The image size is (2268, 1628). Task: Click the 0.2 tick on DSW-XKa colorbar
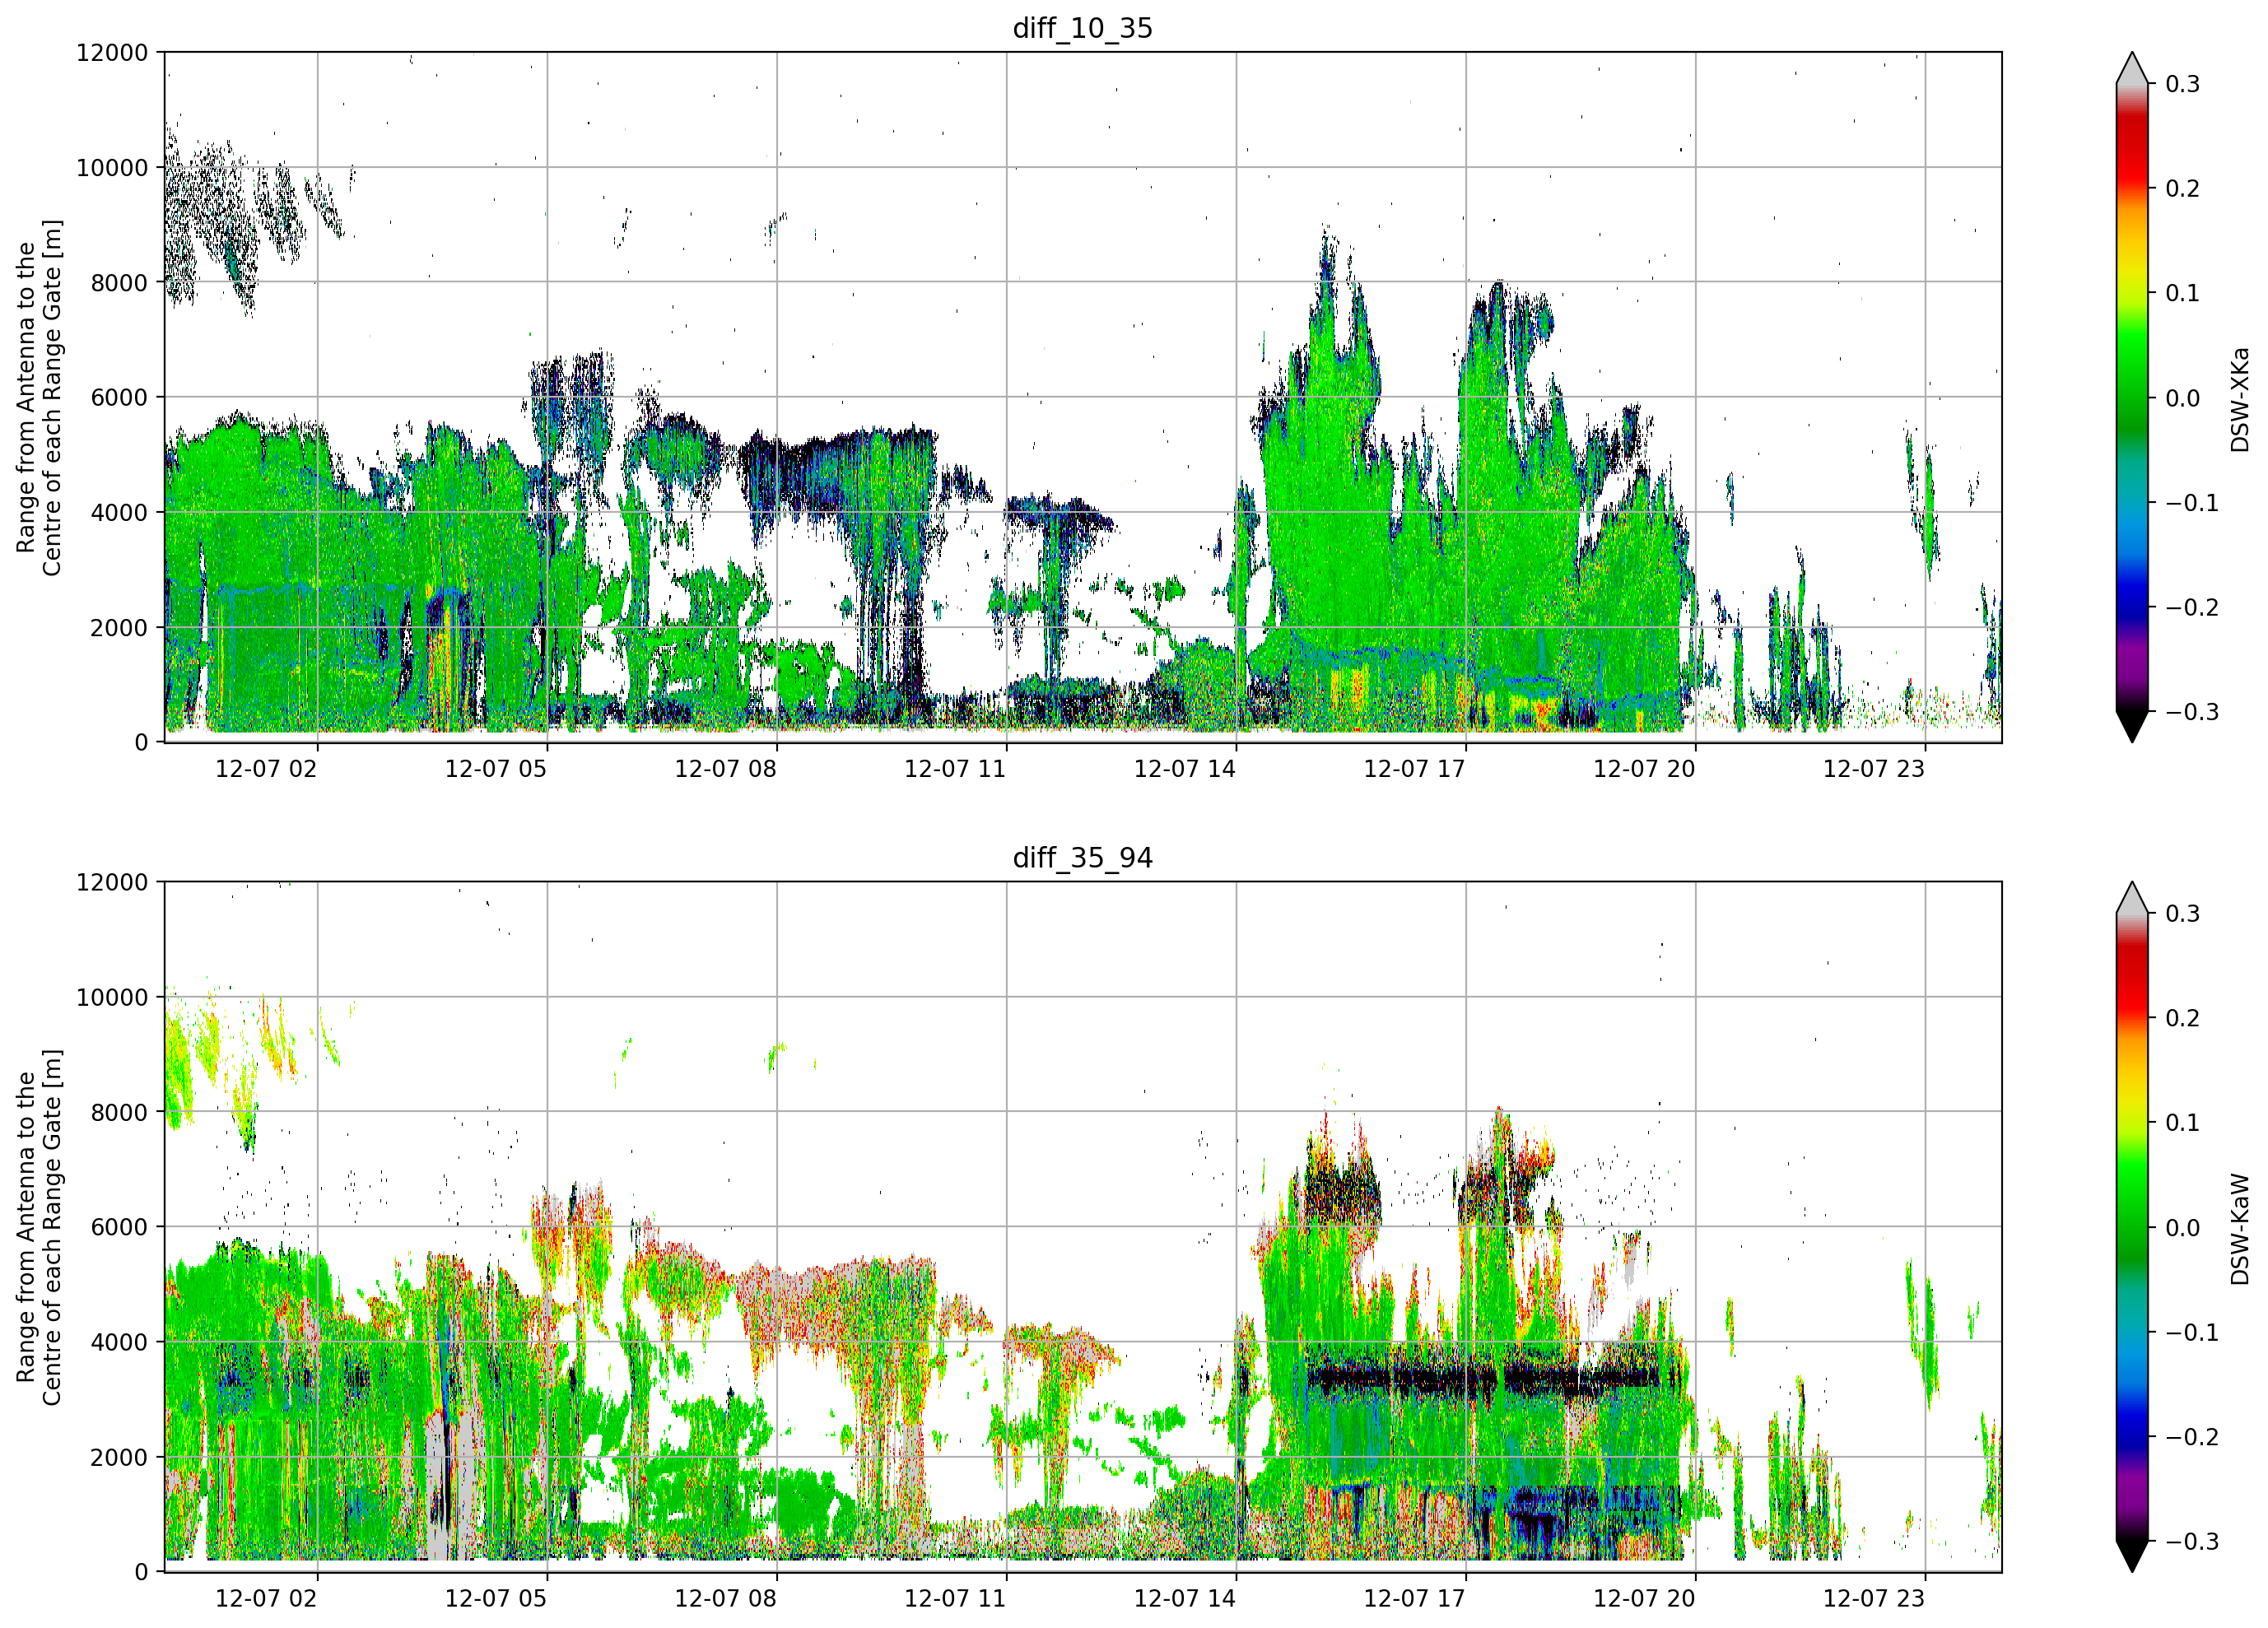click(x=2182, y=189)
